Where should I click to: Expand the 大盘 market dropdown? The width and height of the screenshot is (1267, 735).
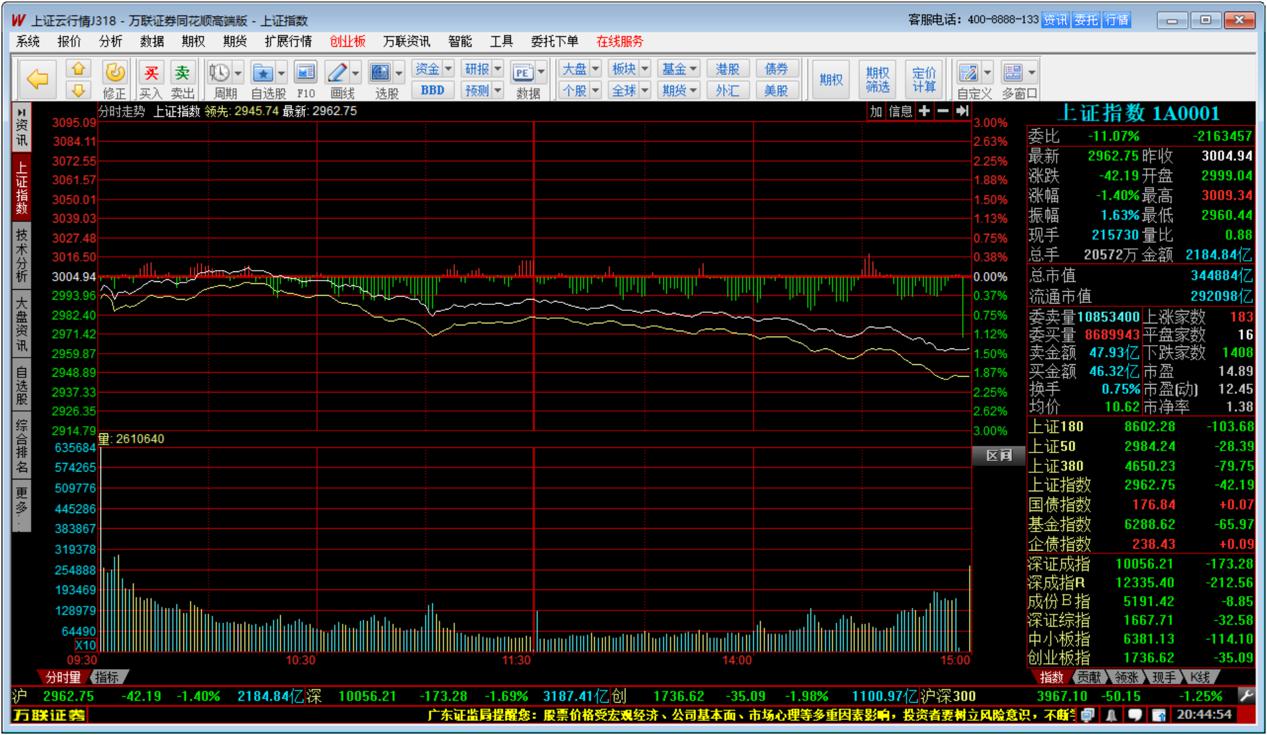pyautogui.click(x=595, y=69)
